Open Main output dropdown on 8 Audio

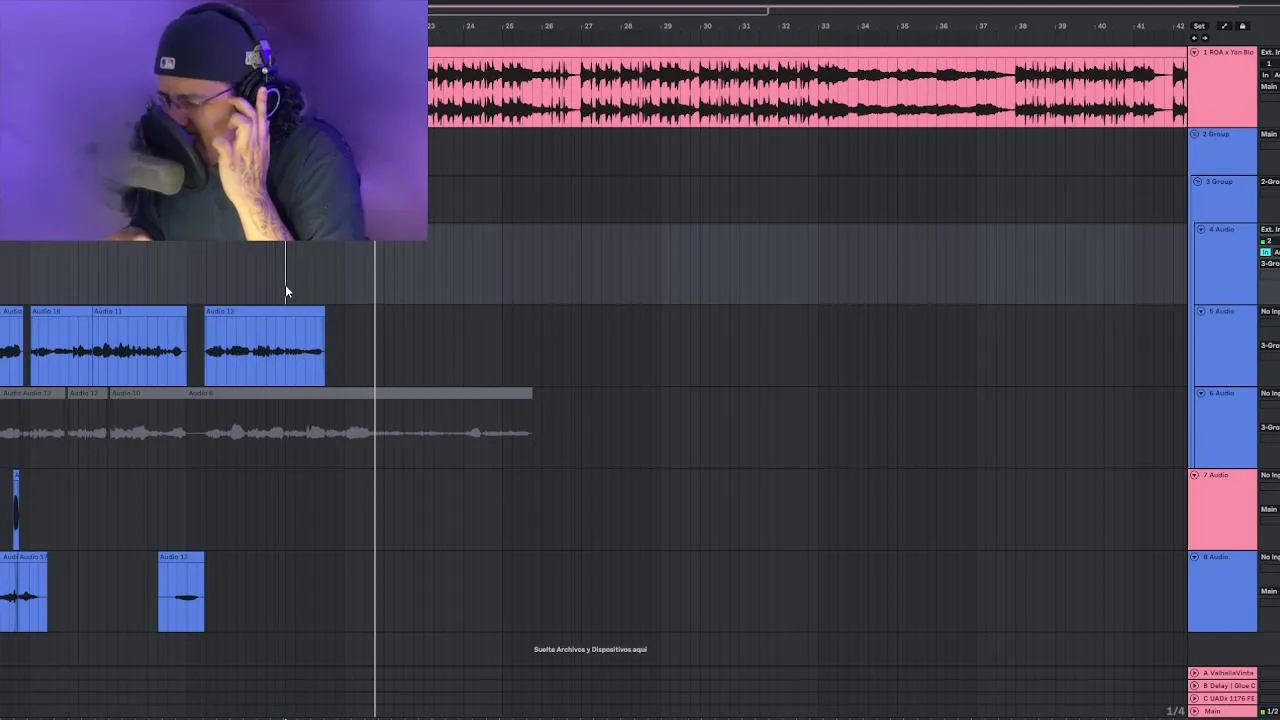click(1270, 592)
